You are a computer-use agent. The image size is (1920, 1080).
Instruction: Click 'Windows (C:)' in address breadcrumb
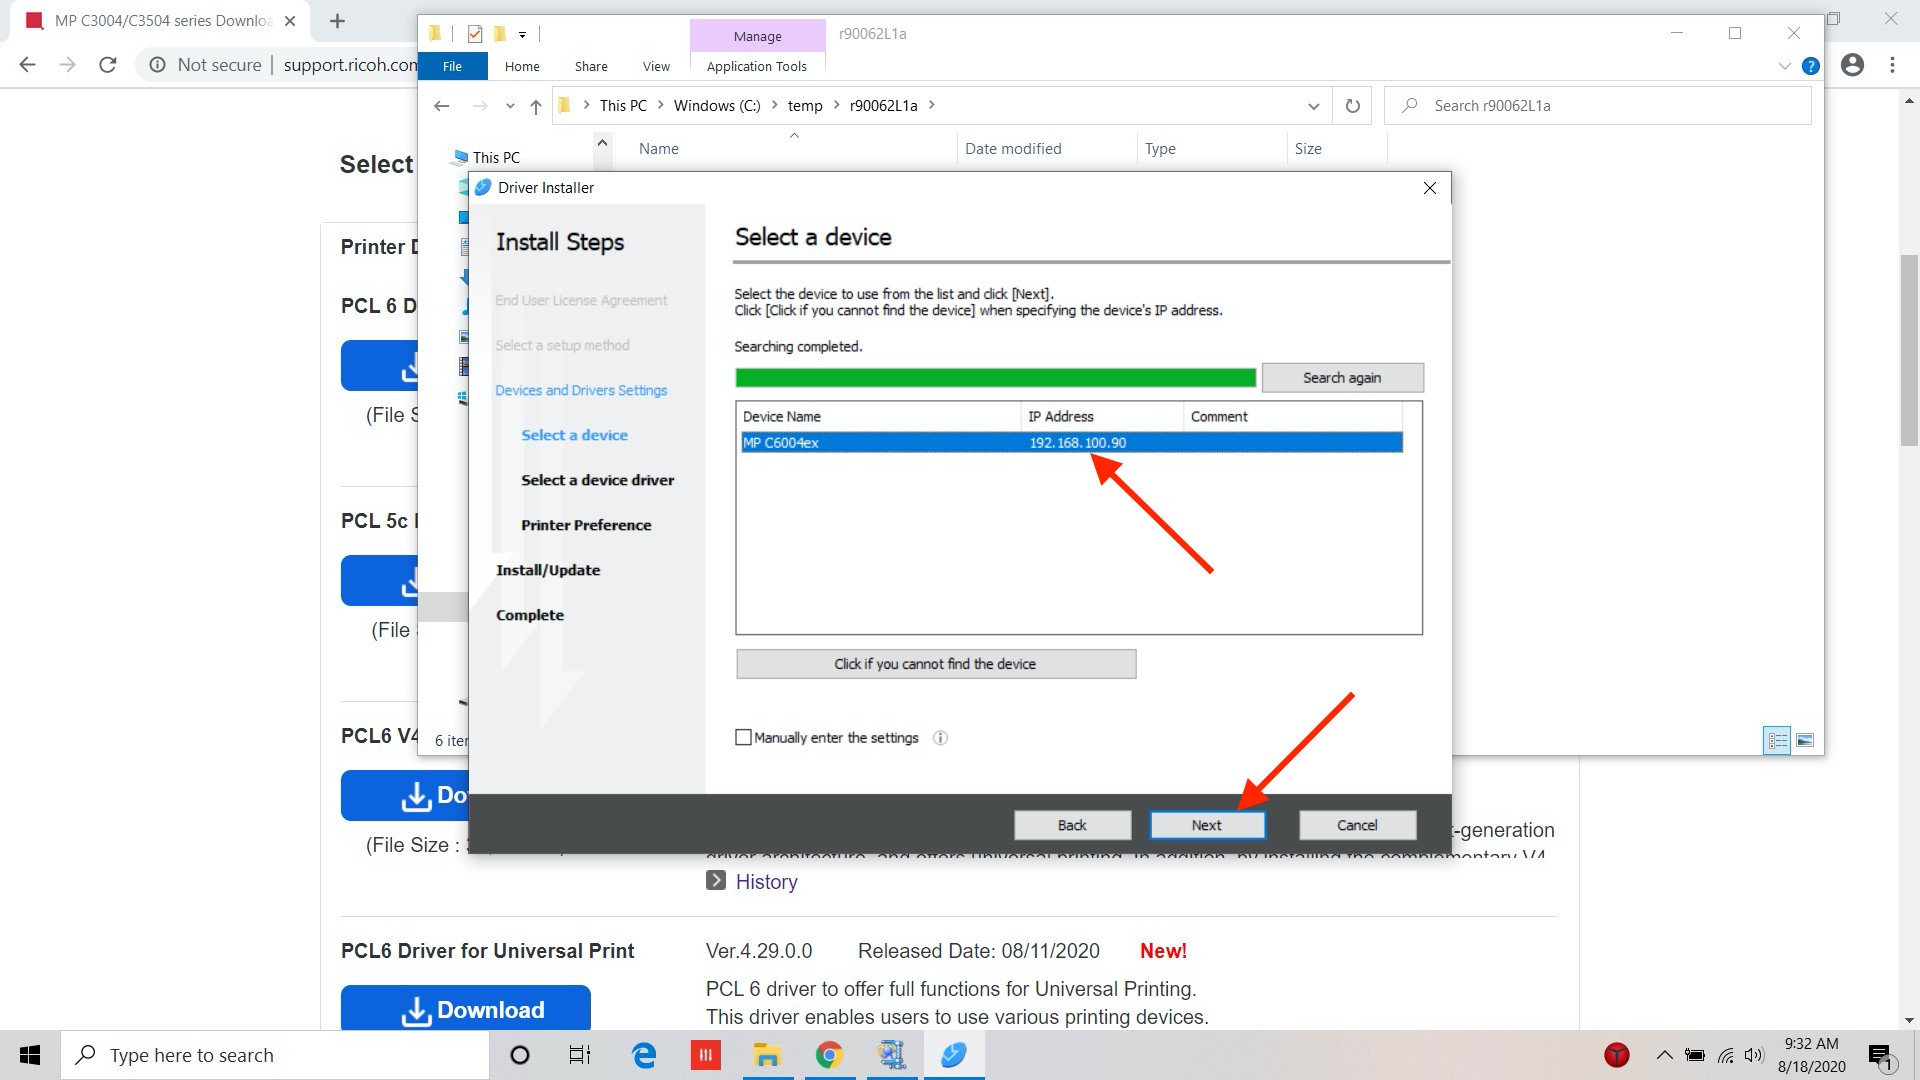(x=717, y=106)
